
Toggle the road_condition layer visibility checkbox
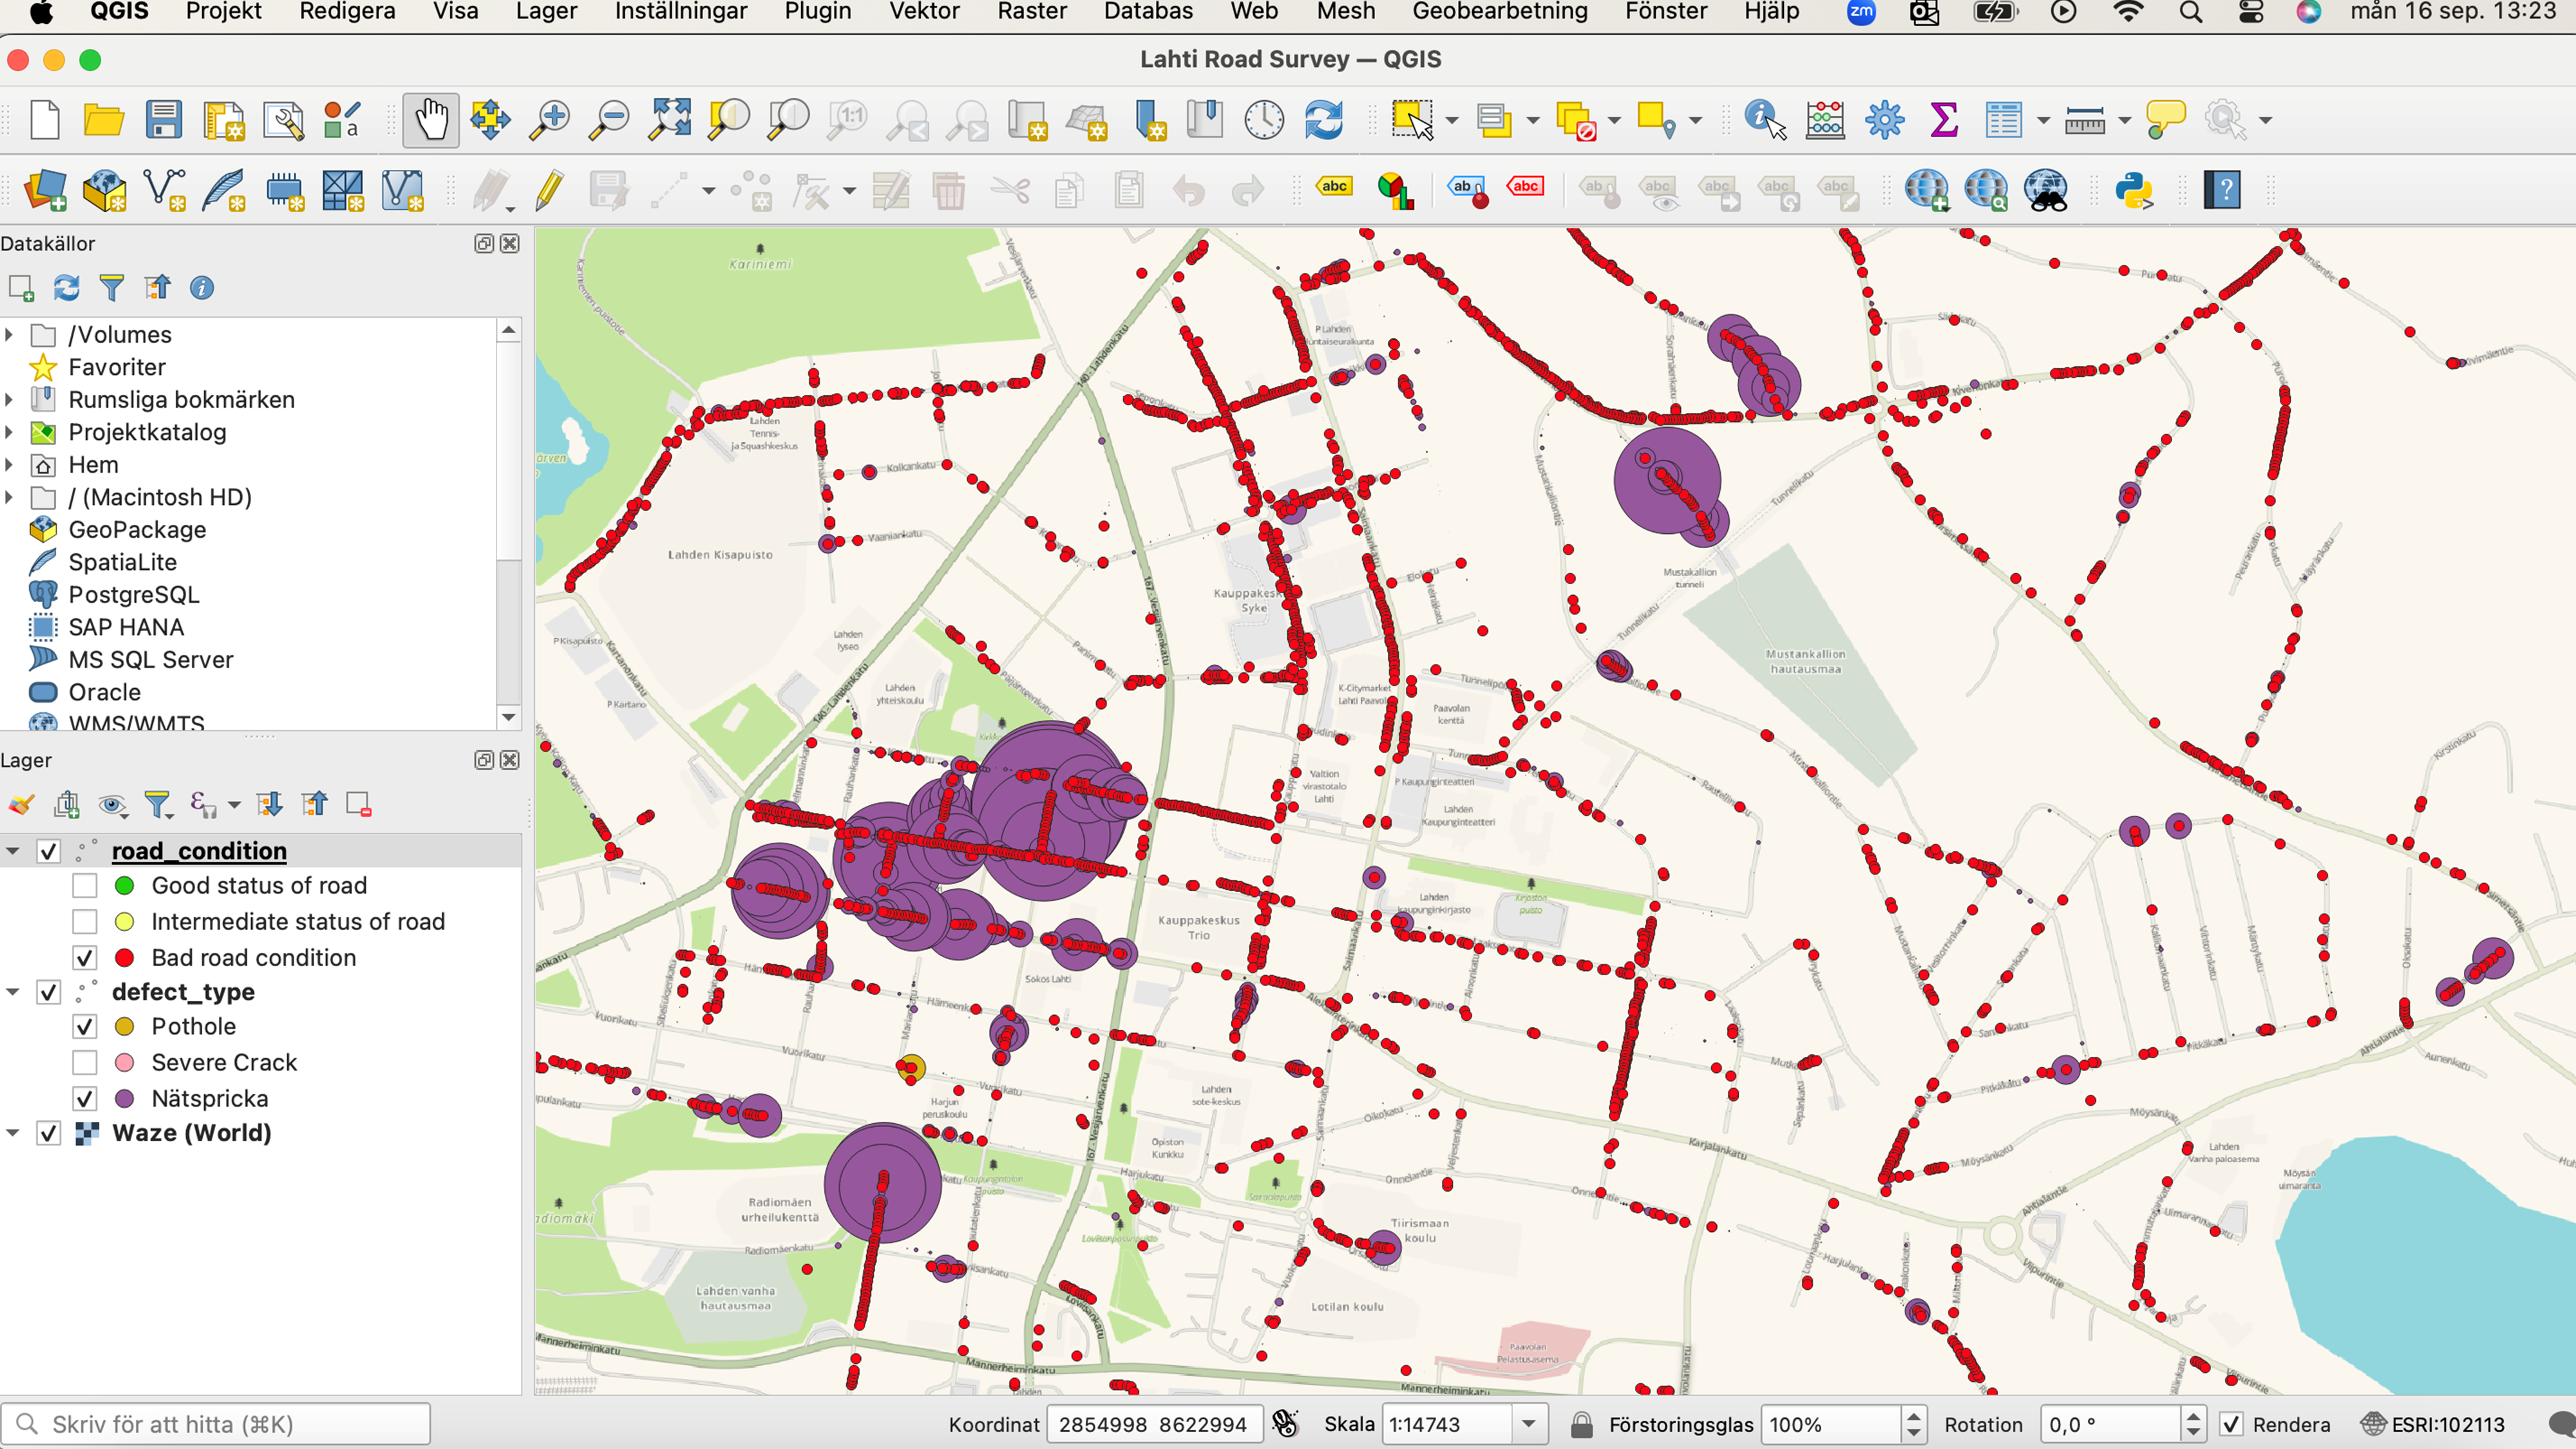[48, 851]
